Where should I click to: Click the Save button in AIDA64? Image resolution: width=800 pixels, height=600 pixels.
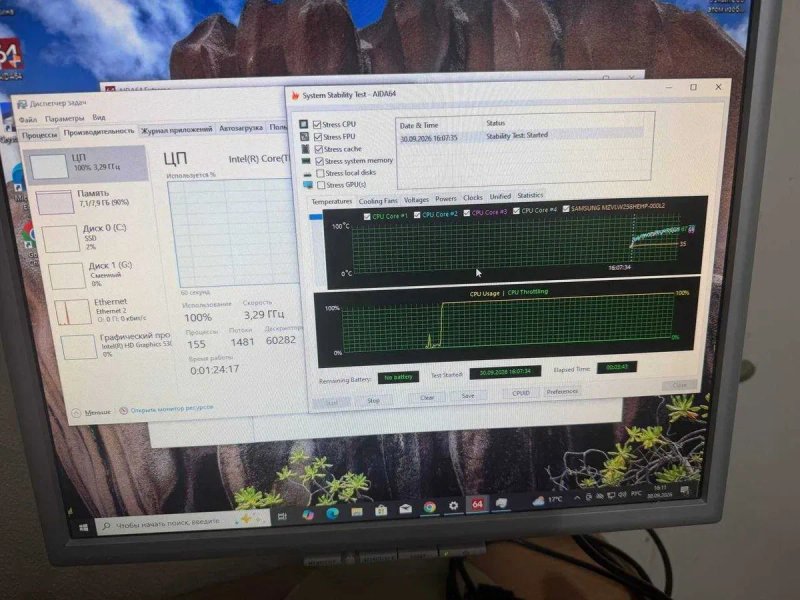pyautogui.click(x=468, y=395)
